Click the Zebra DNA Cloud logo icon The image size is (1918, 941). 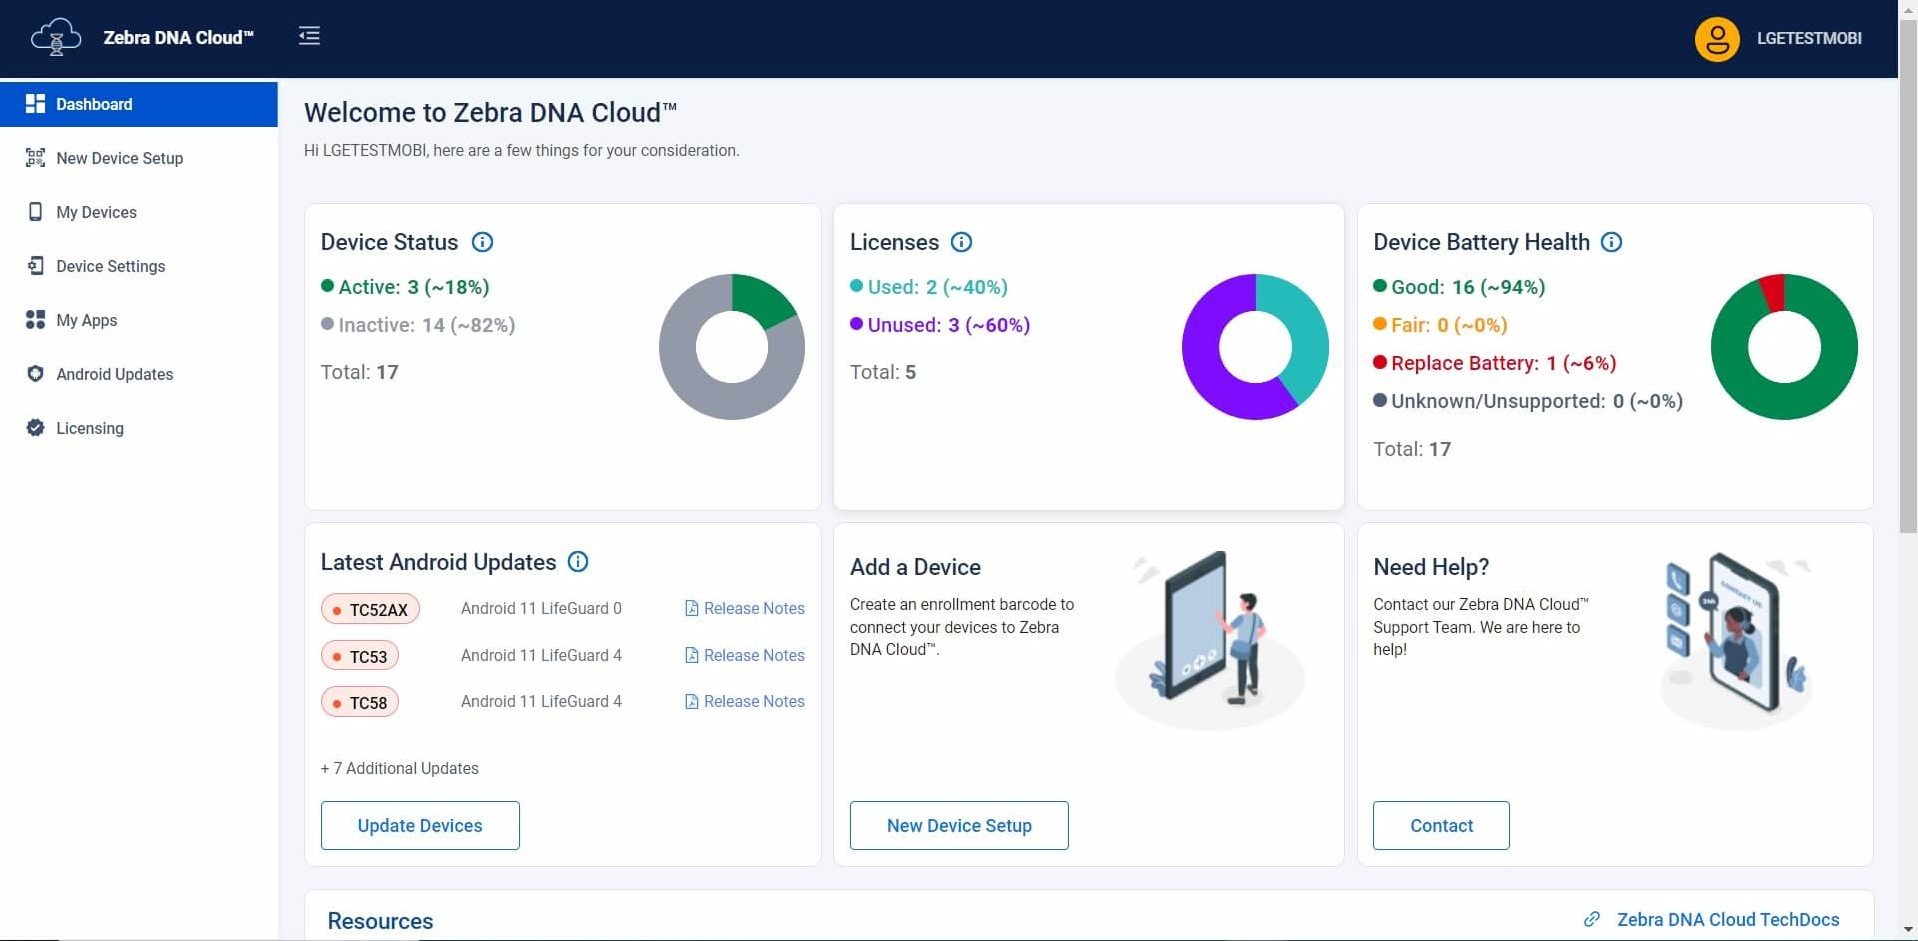(56, 37)
